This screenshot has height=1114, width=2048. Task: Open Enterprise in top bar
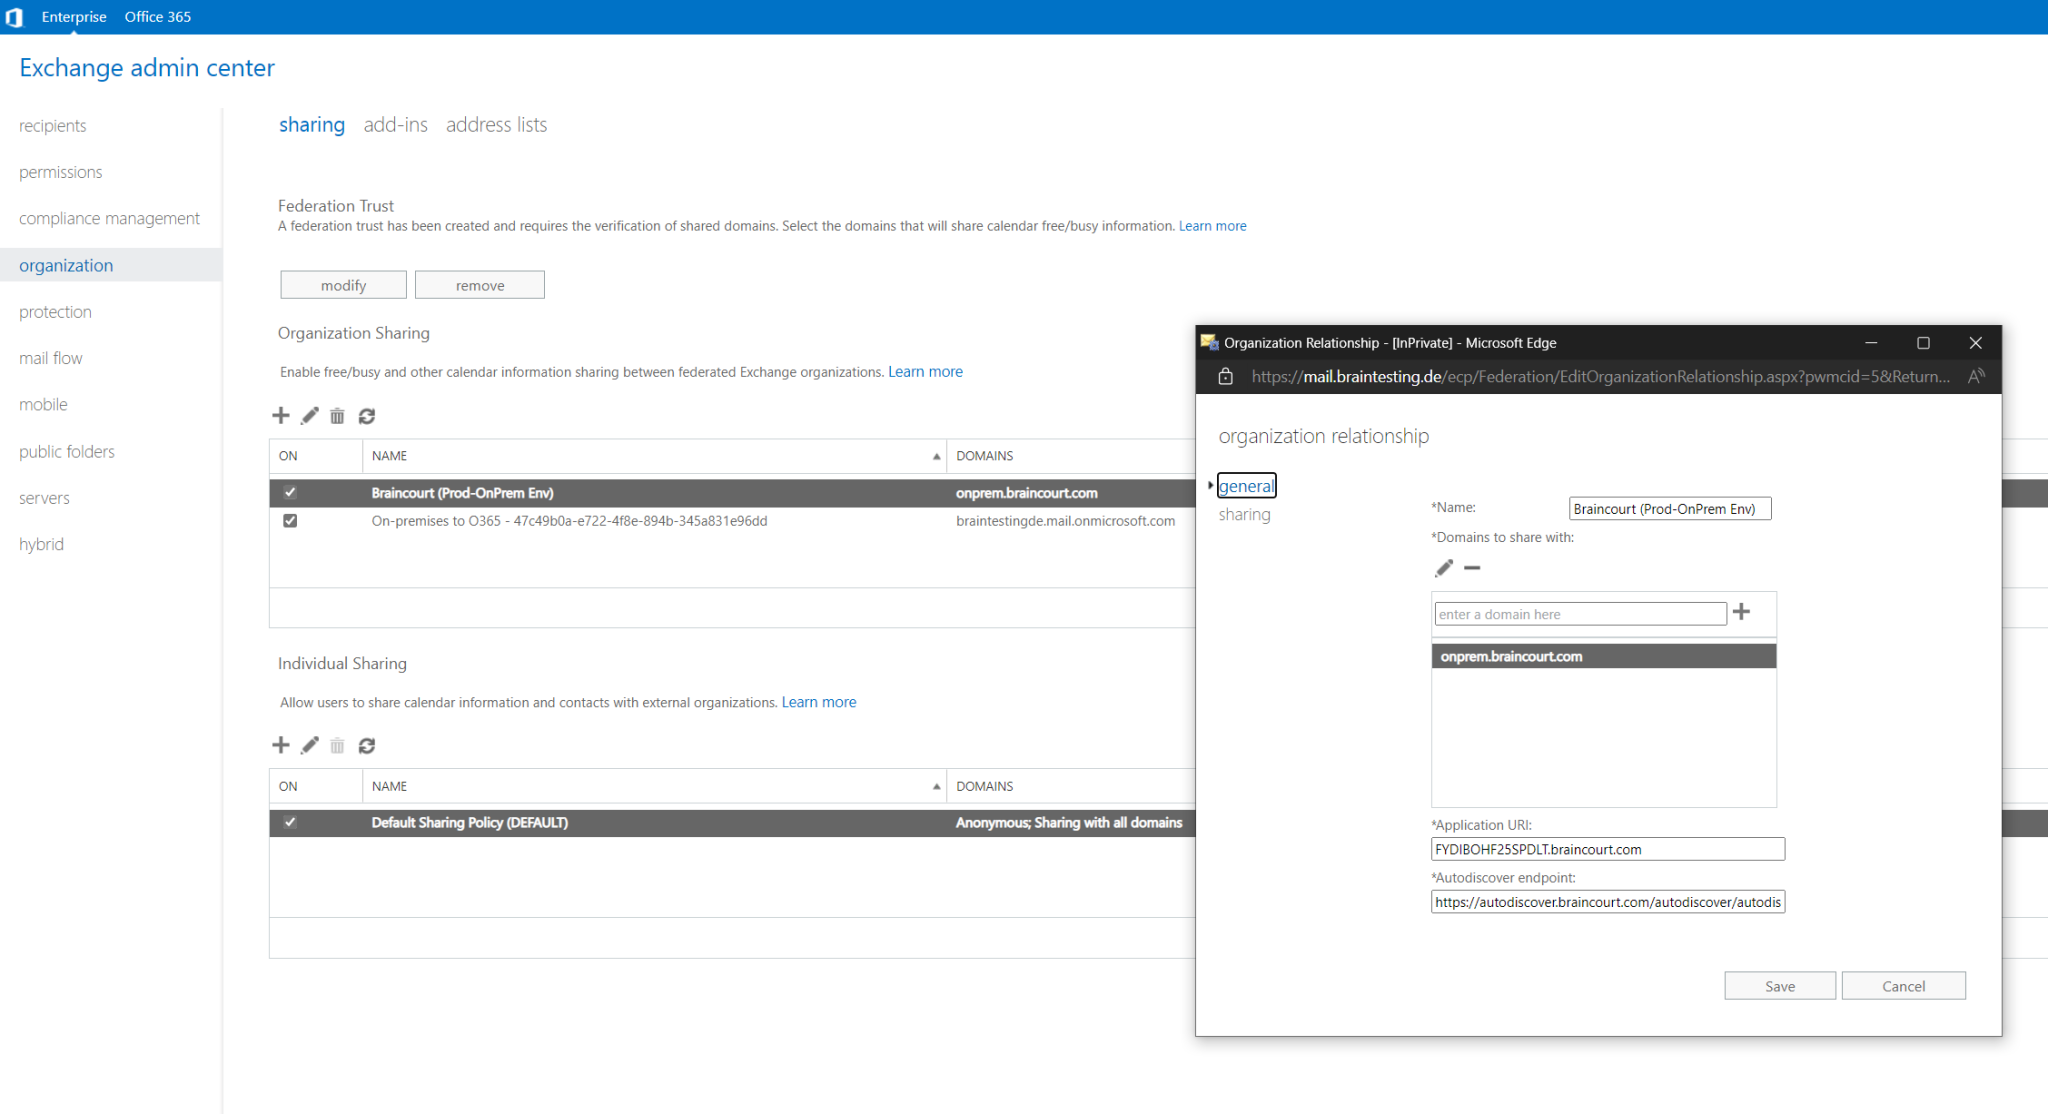tap(74, 17)
